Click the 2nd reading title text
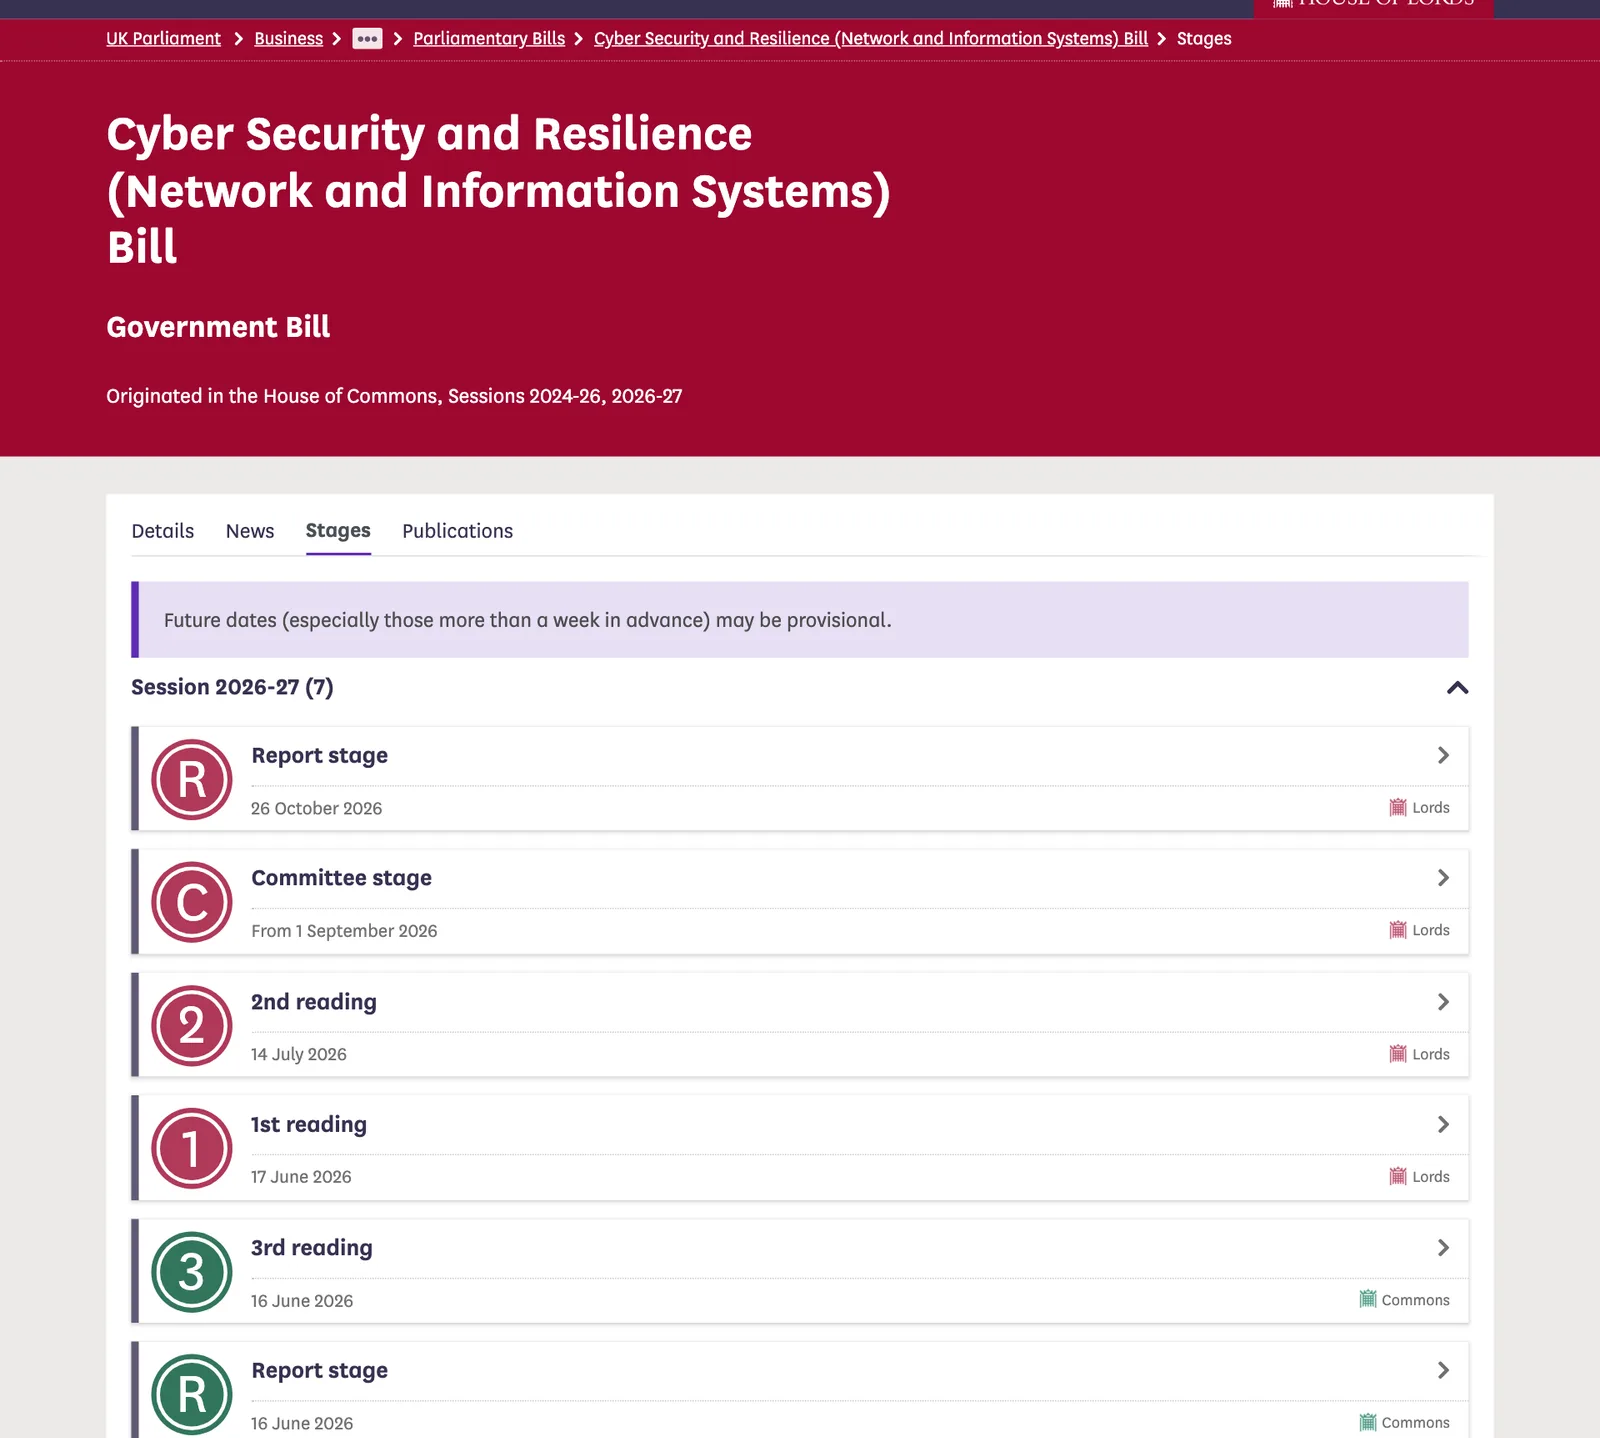The image size is (1600, 1438). point(314,1002)
